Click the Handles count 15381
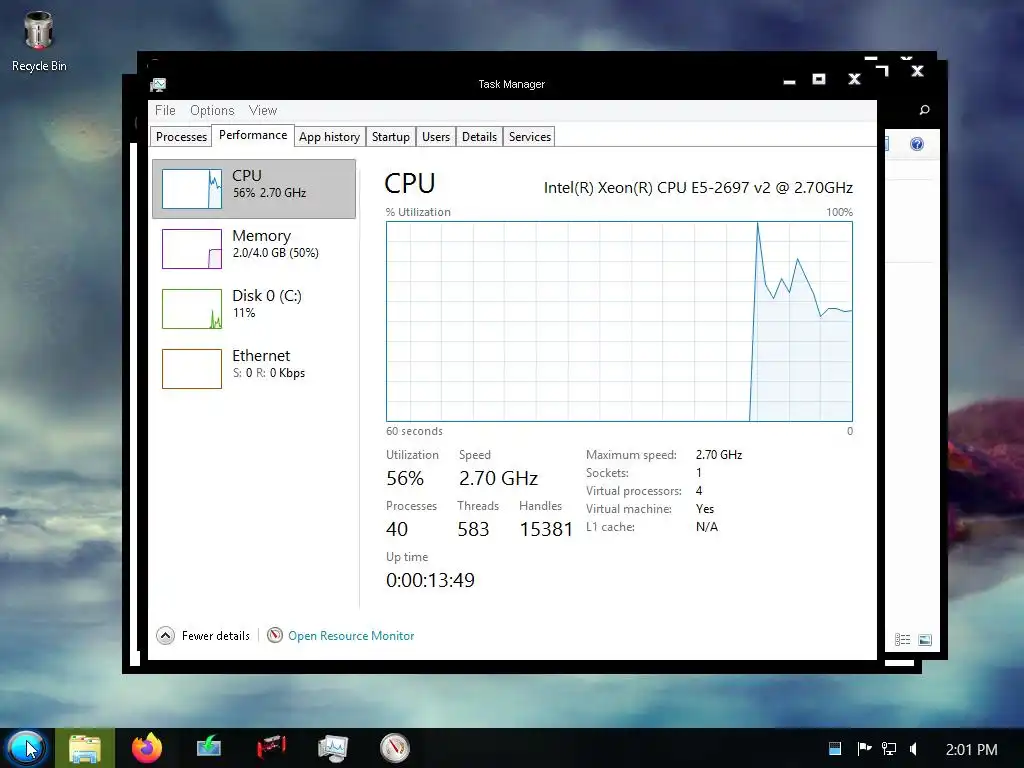Viewport: 1024px width, 768px height. (x=546, y=529)
